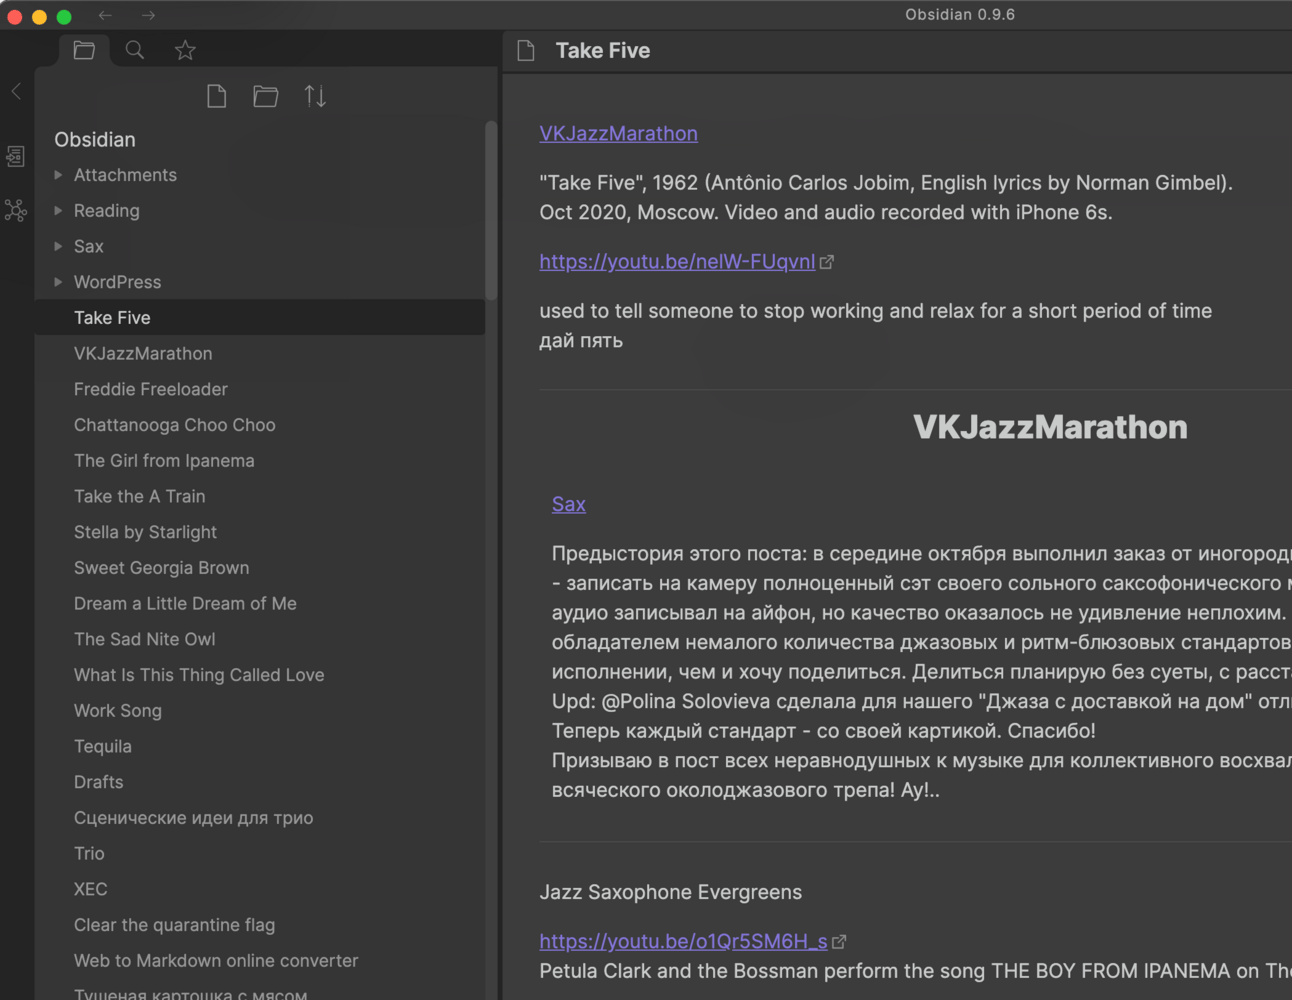
Task: Navigate back in history
Action: pyautogui.click(x=105, y=15)
